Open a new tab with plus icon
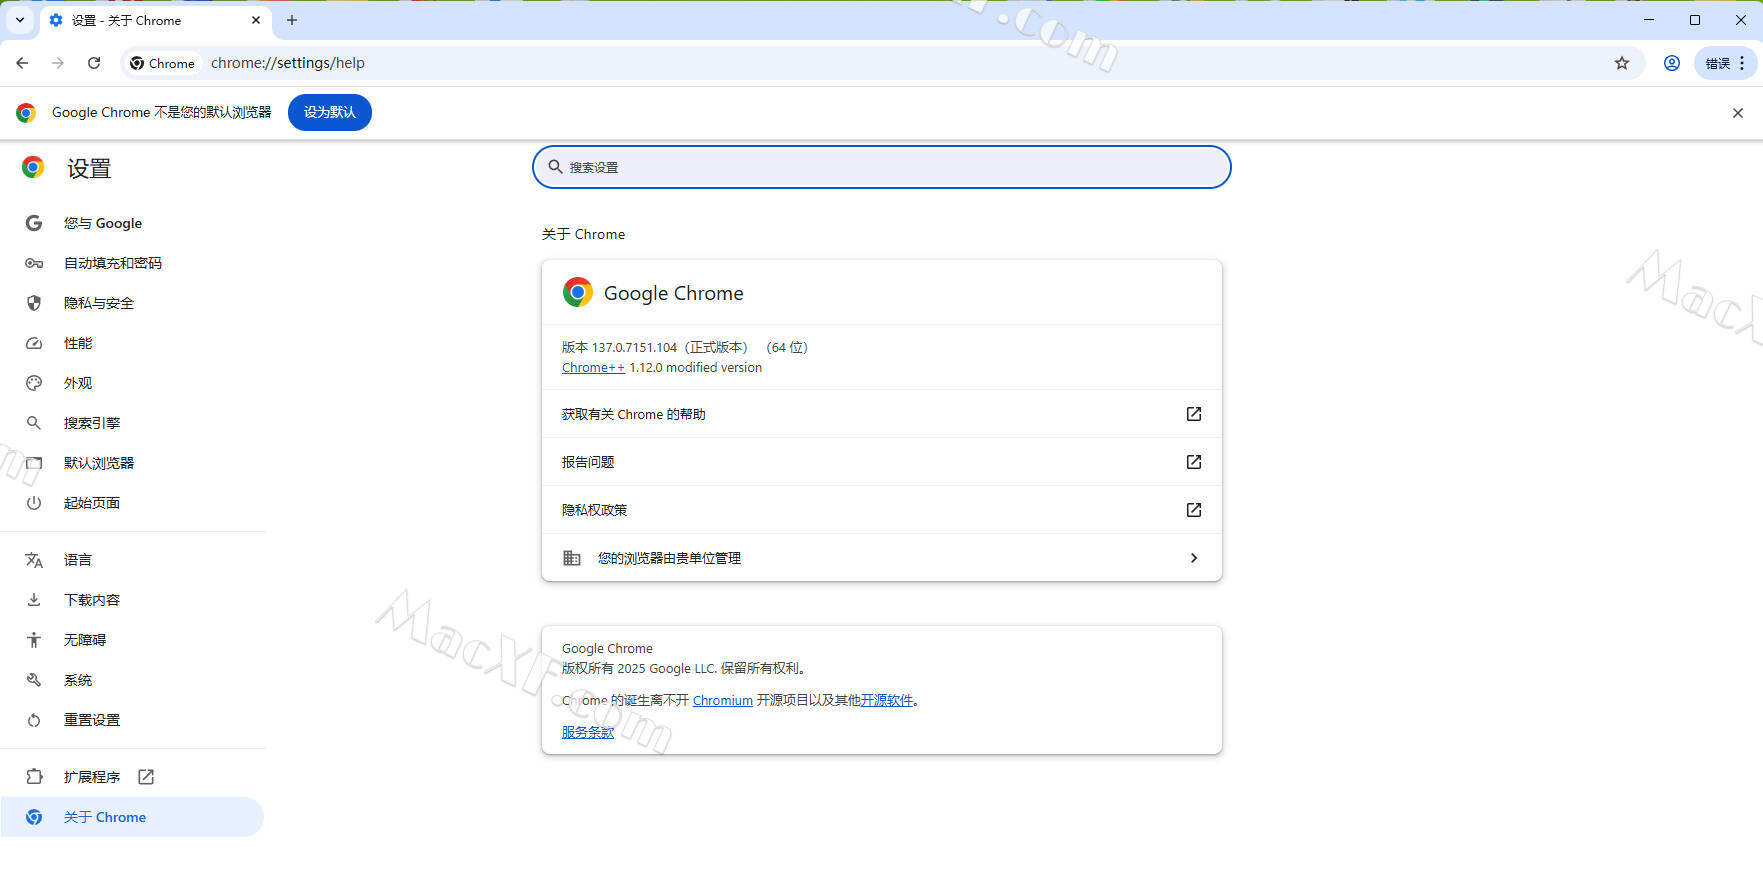The width and height of the screenshot is (1763, 895). pos(292,20)
